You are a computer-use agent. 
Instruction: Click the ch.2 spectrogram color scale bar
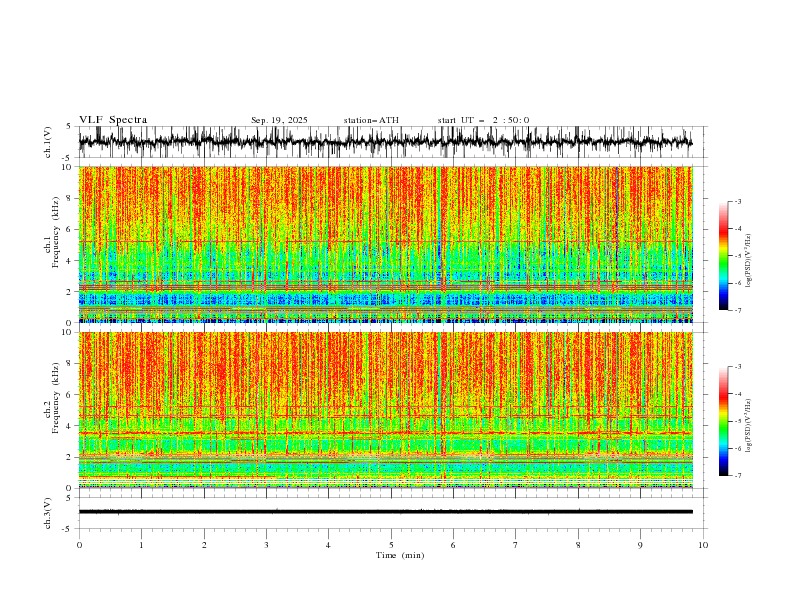723,421
